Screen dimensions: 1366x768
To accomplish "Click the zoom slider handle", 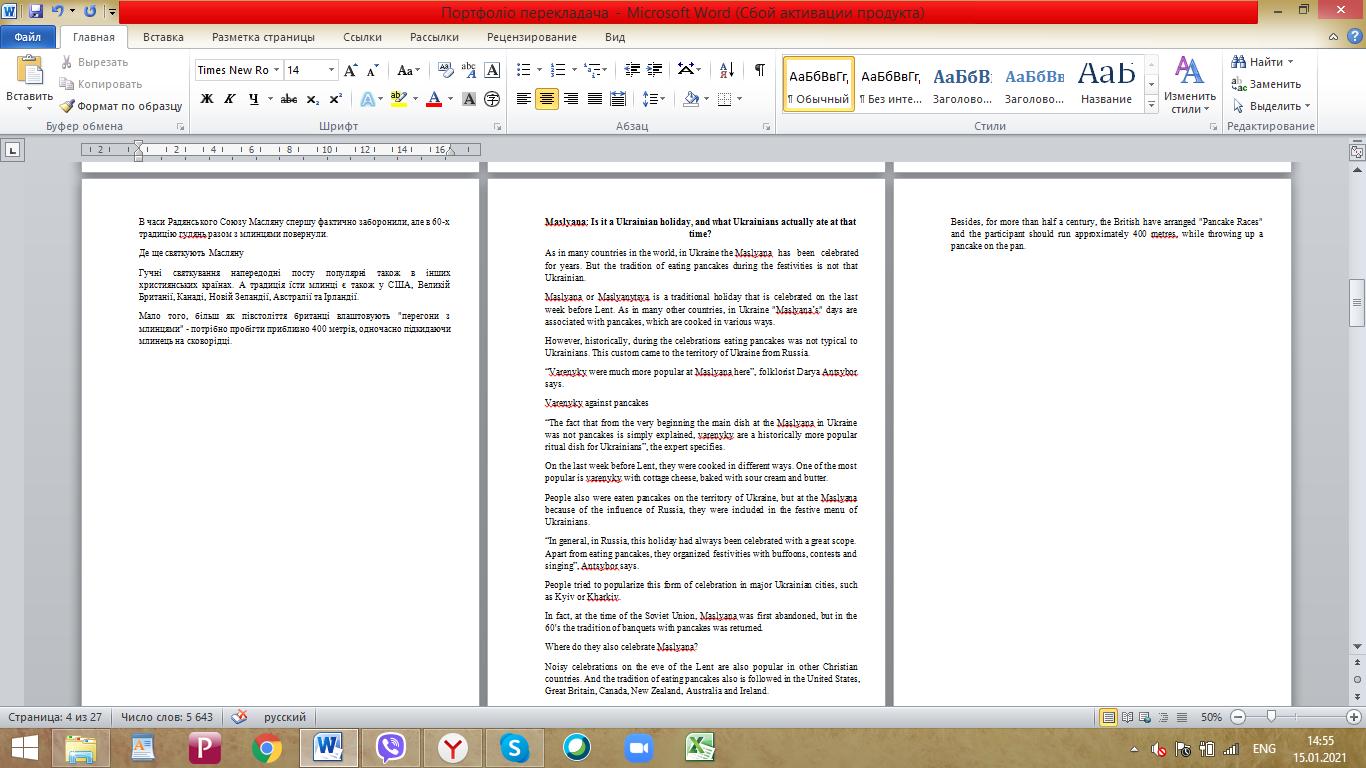I will [1270, 717].
